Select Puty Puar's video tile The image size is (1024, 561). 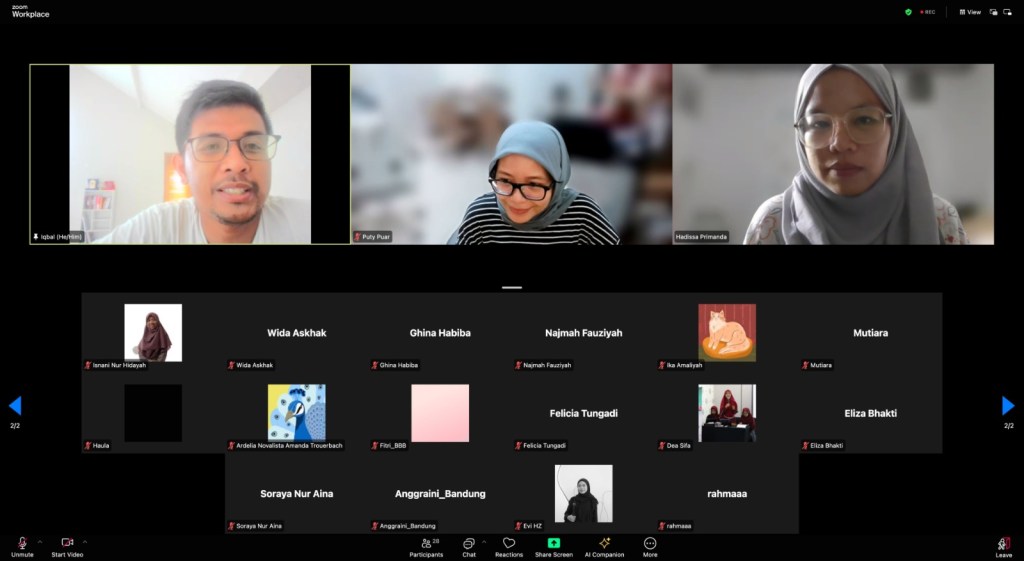[511, 154]
